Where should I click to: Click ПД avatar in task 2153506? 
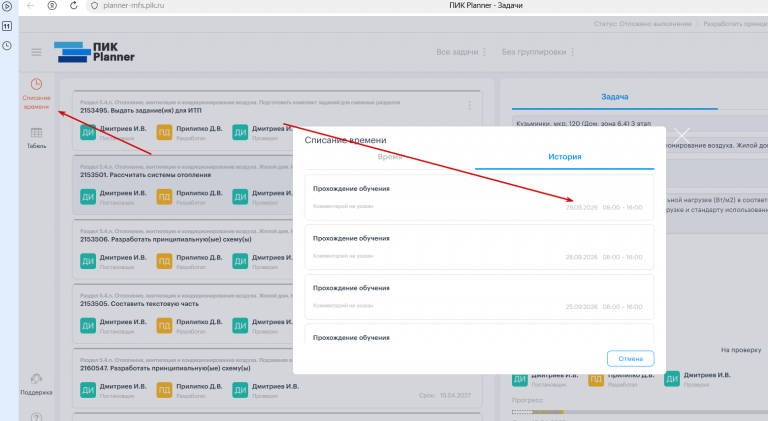pyautogui.click(x=165, y=261)
